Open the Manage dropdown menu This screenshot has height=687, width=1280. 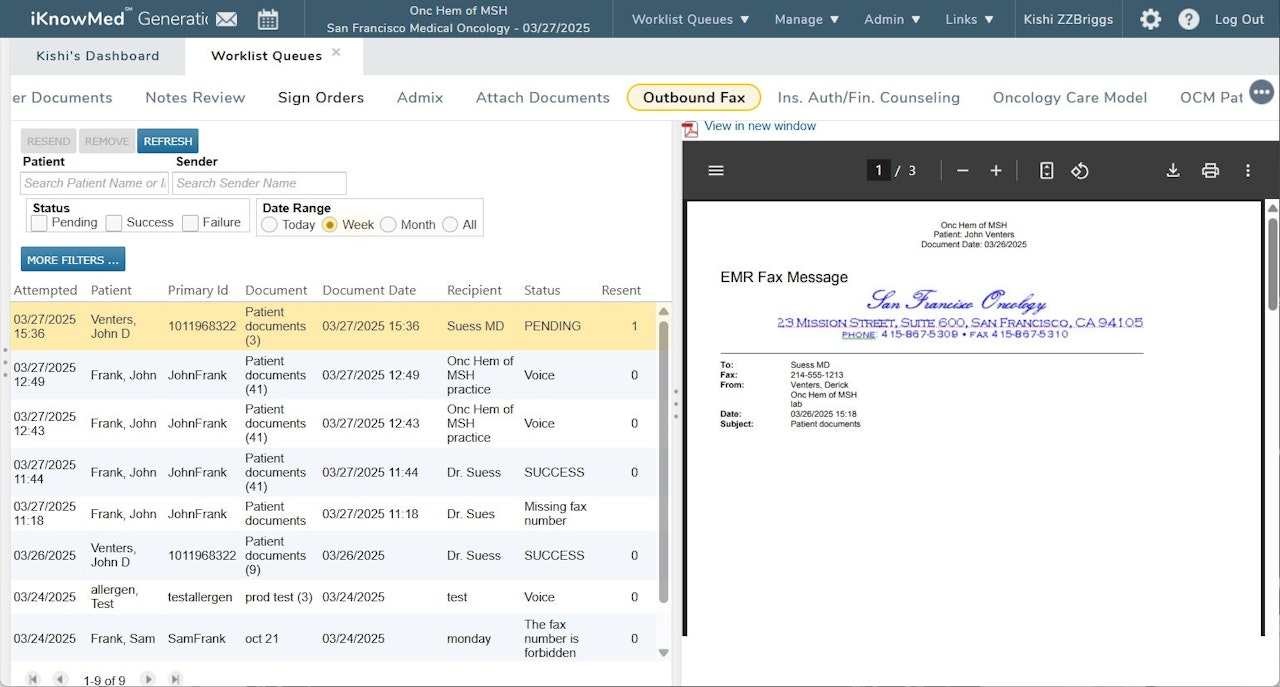[807, 19]
